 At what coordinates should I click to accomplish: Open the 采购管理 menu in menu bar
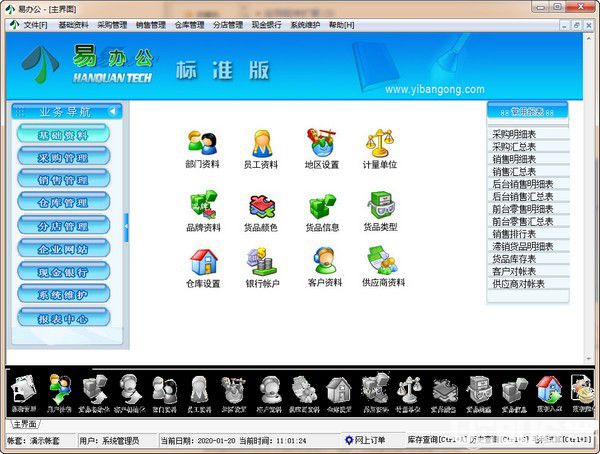tap(112, 25)
